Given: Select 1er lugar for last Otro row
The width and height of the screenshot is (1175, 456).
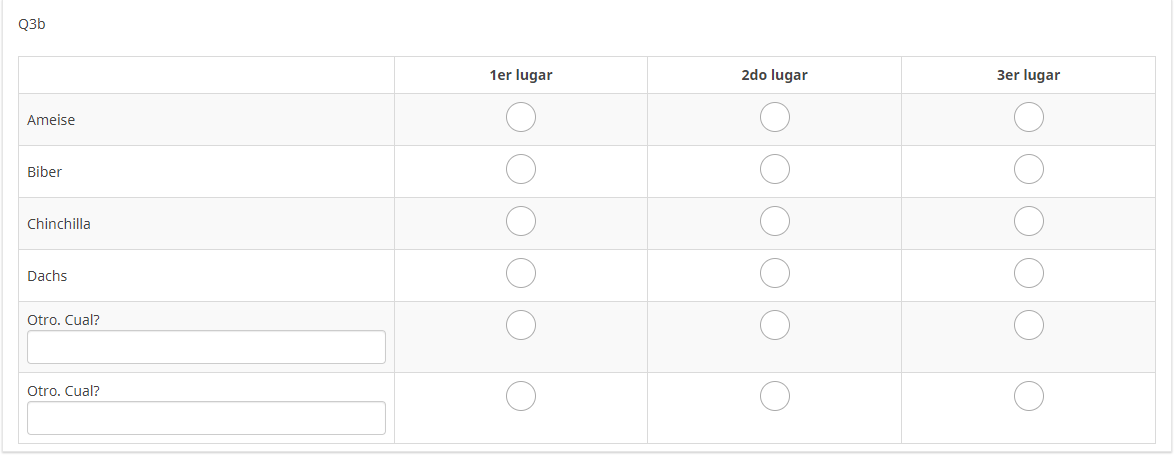Looking at the screenshot, I should coord(521,397).
